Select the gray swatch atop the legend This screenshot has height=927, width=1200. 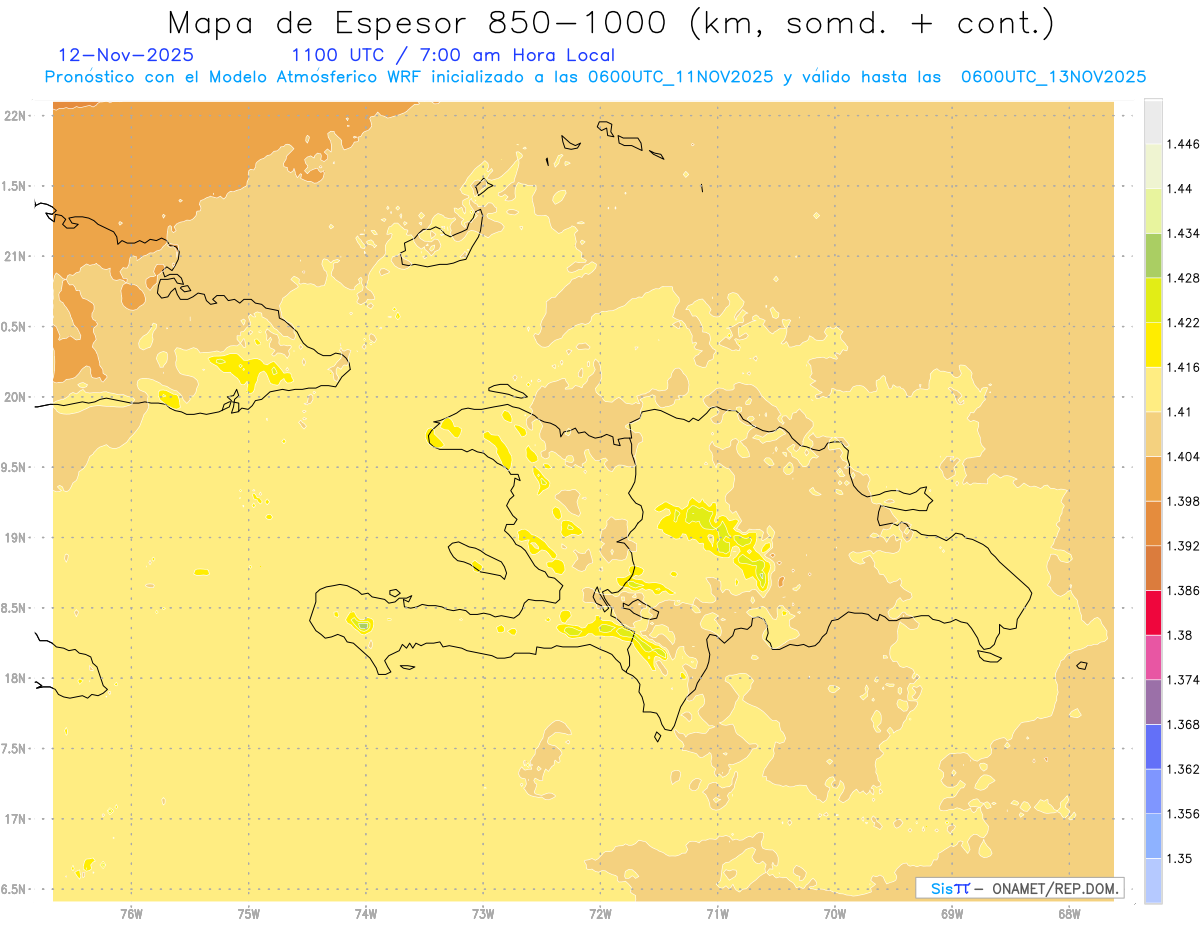click(x=1153, y=121)
